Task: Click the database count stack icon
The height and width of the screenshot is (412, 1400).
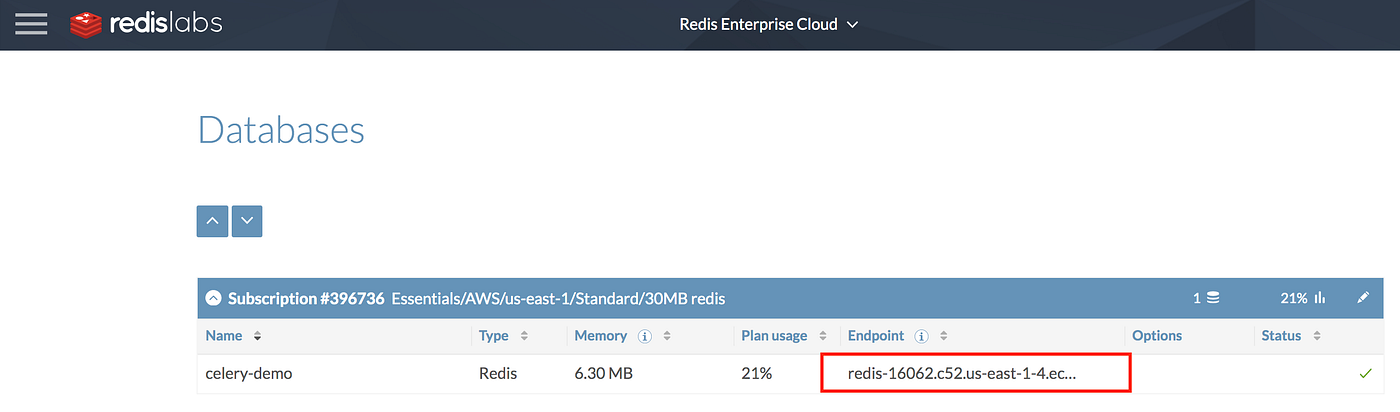Action: pos(1213,298)
